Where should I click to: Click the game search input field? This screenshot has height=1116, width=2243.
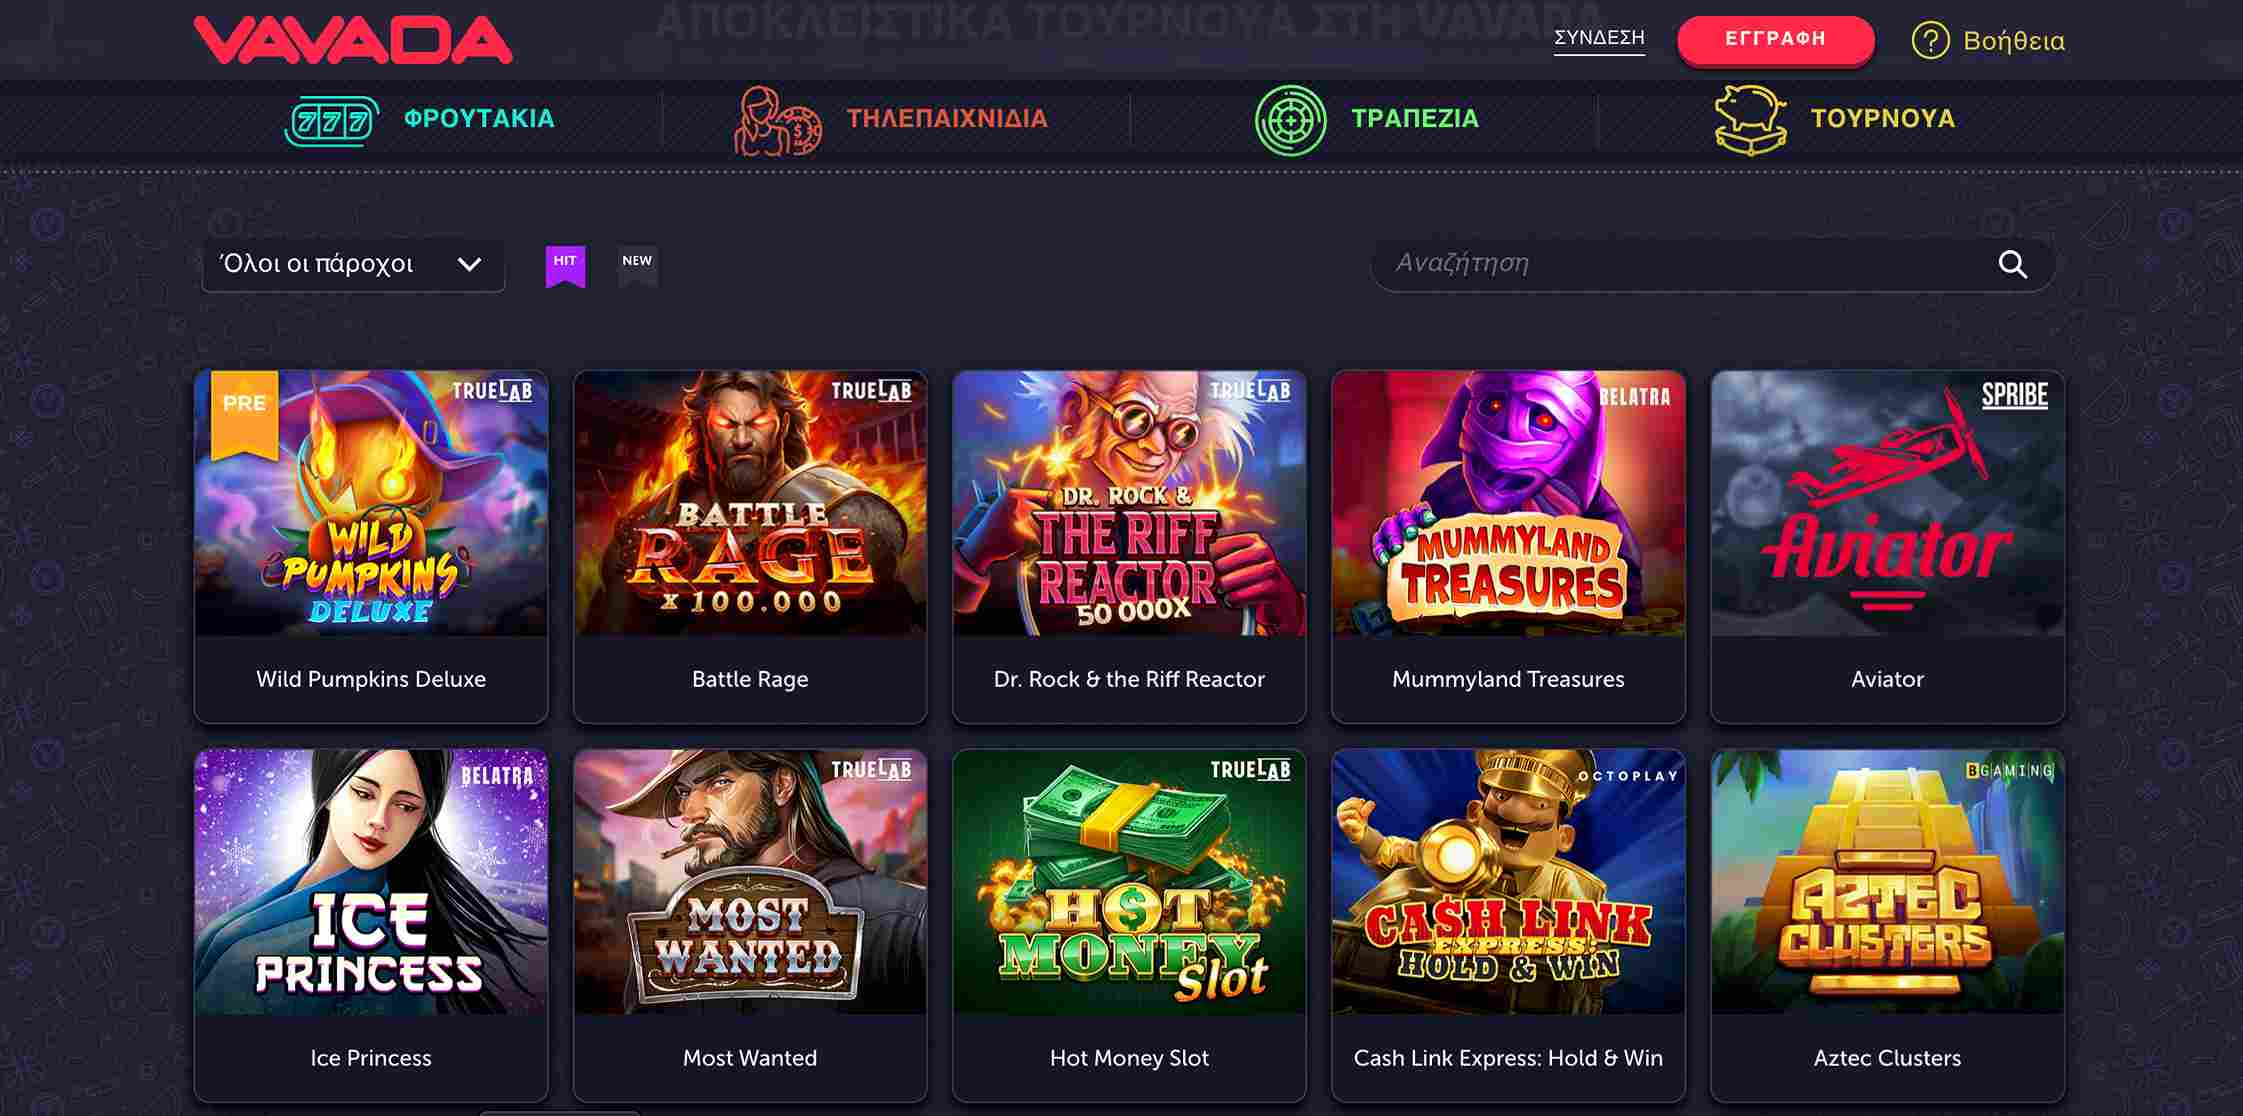coord(1680,264)
